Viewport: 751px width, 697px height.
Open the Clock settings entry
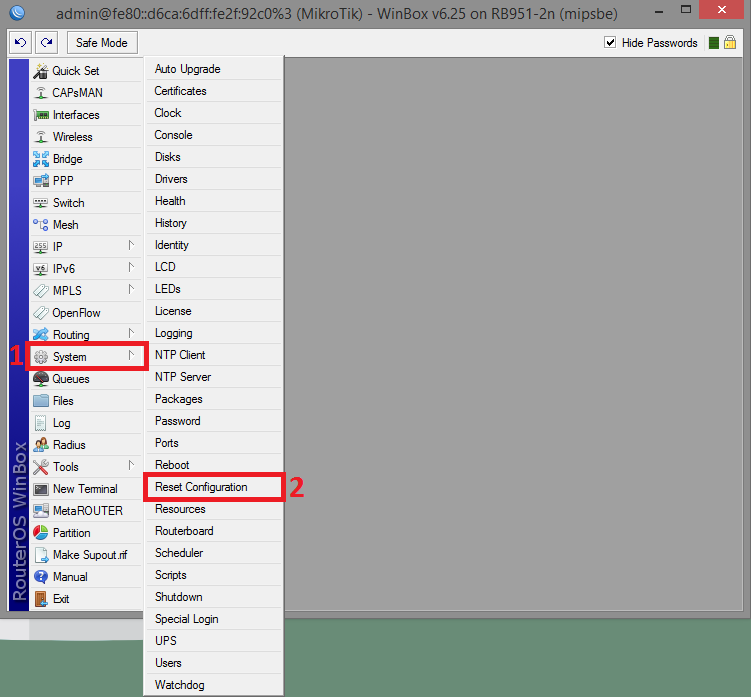pyautogui.click(x=214, y=113)
